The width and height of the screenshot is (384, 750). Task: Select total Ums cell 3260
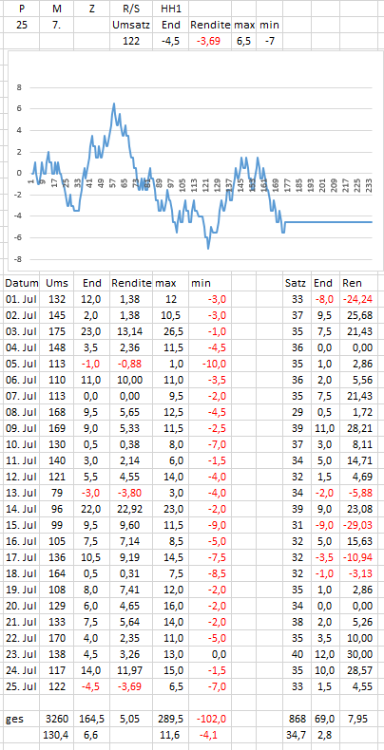pos(56,718)
